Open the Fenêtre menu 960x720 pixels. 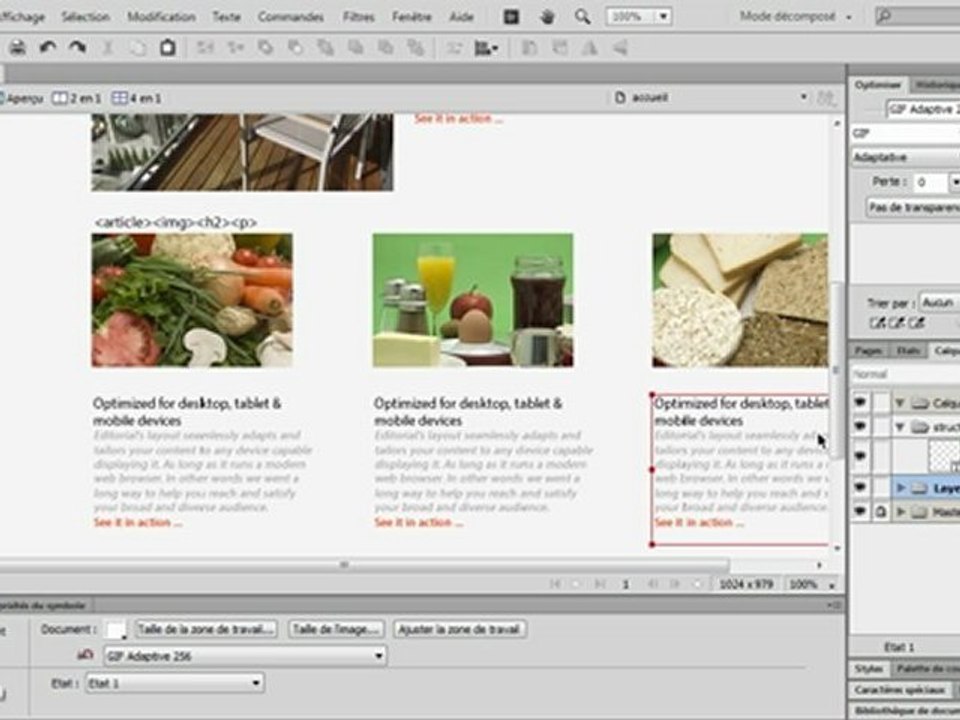click(411, 17)
